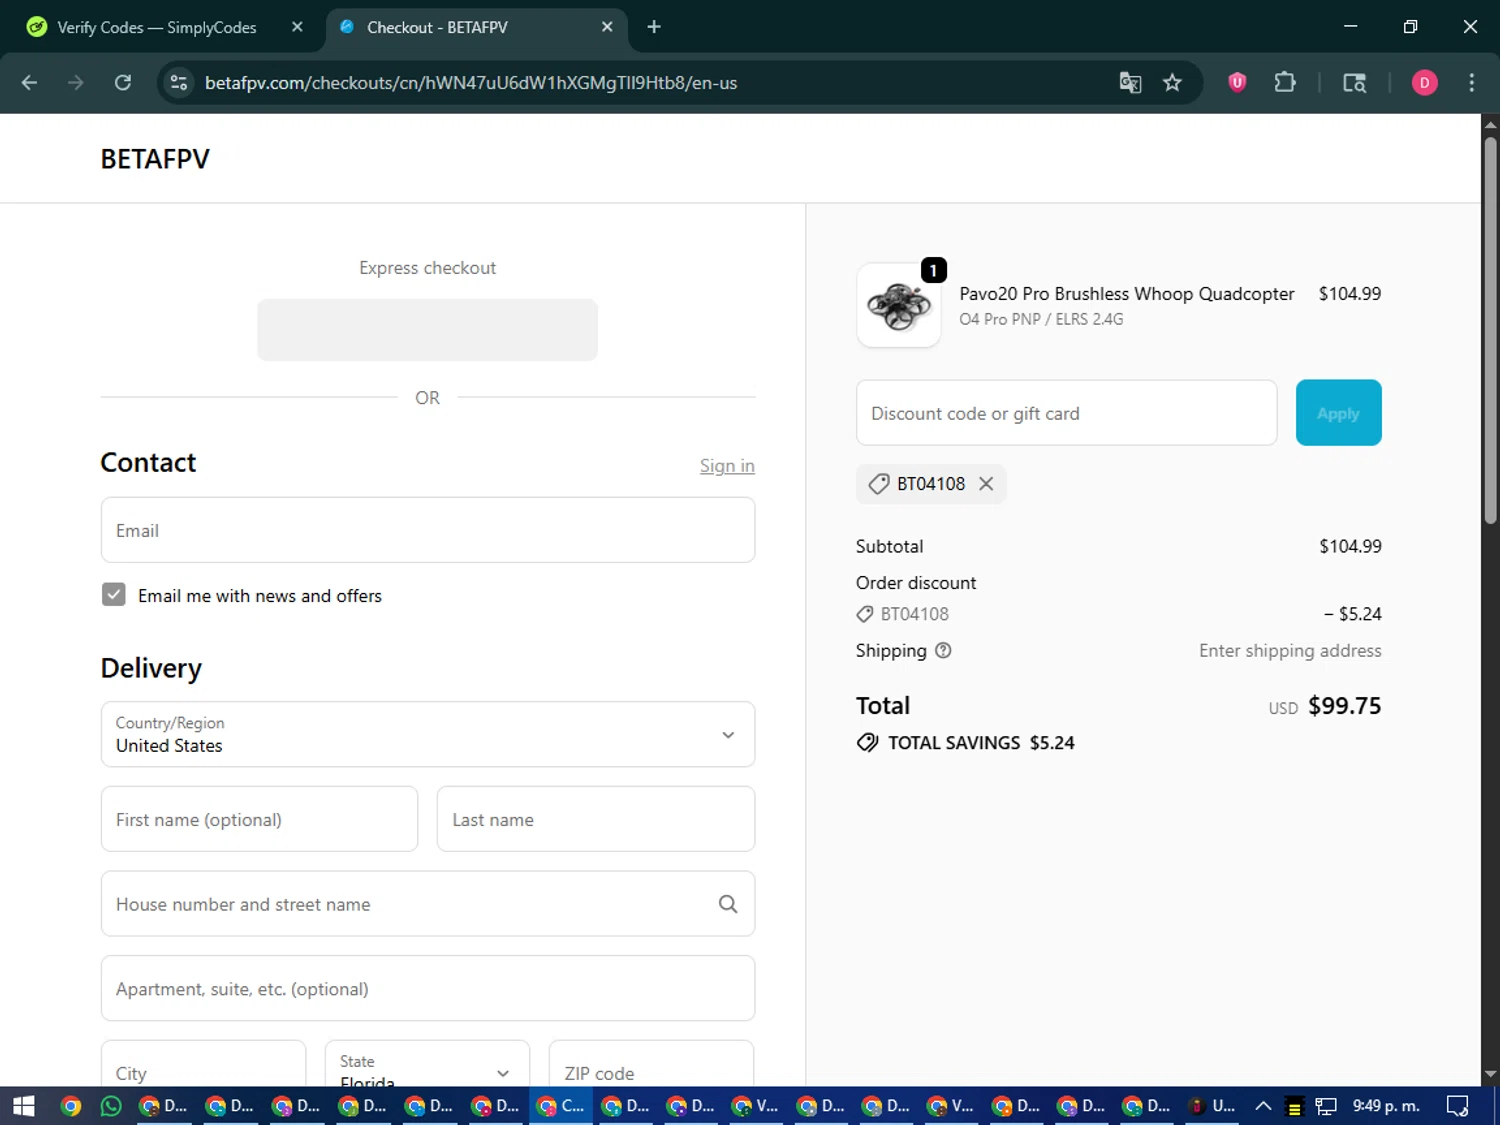Open the State dropdown
The width and height of the screenshot is (1500, 1125).
pos(427,1064)
